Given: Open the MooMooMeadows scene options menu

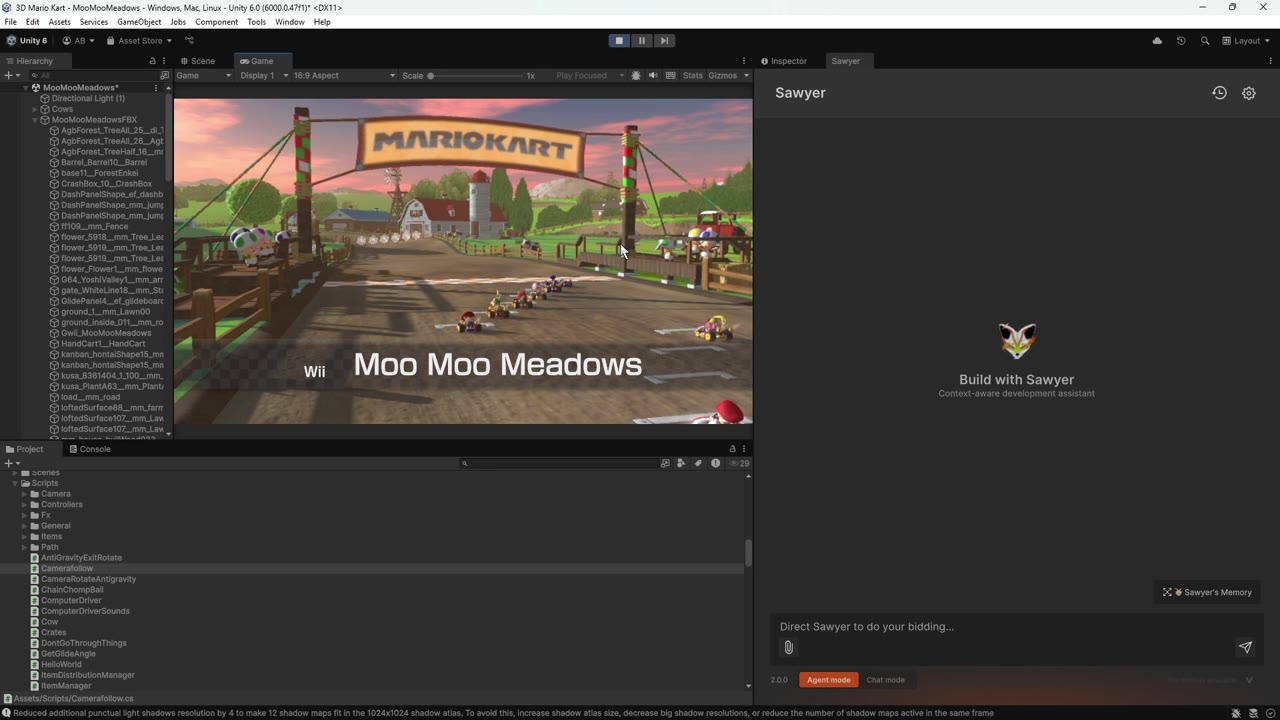Looking at the screenshot, I should point(155,88).
